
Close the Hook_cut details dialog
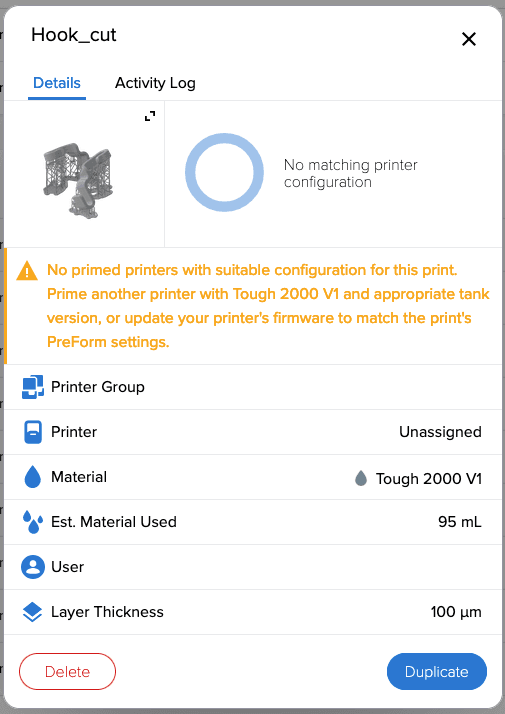(469, 39)
